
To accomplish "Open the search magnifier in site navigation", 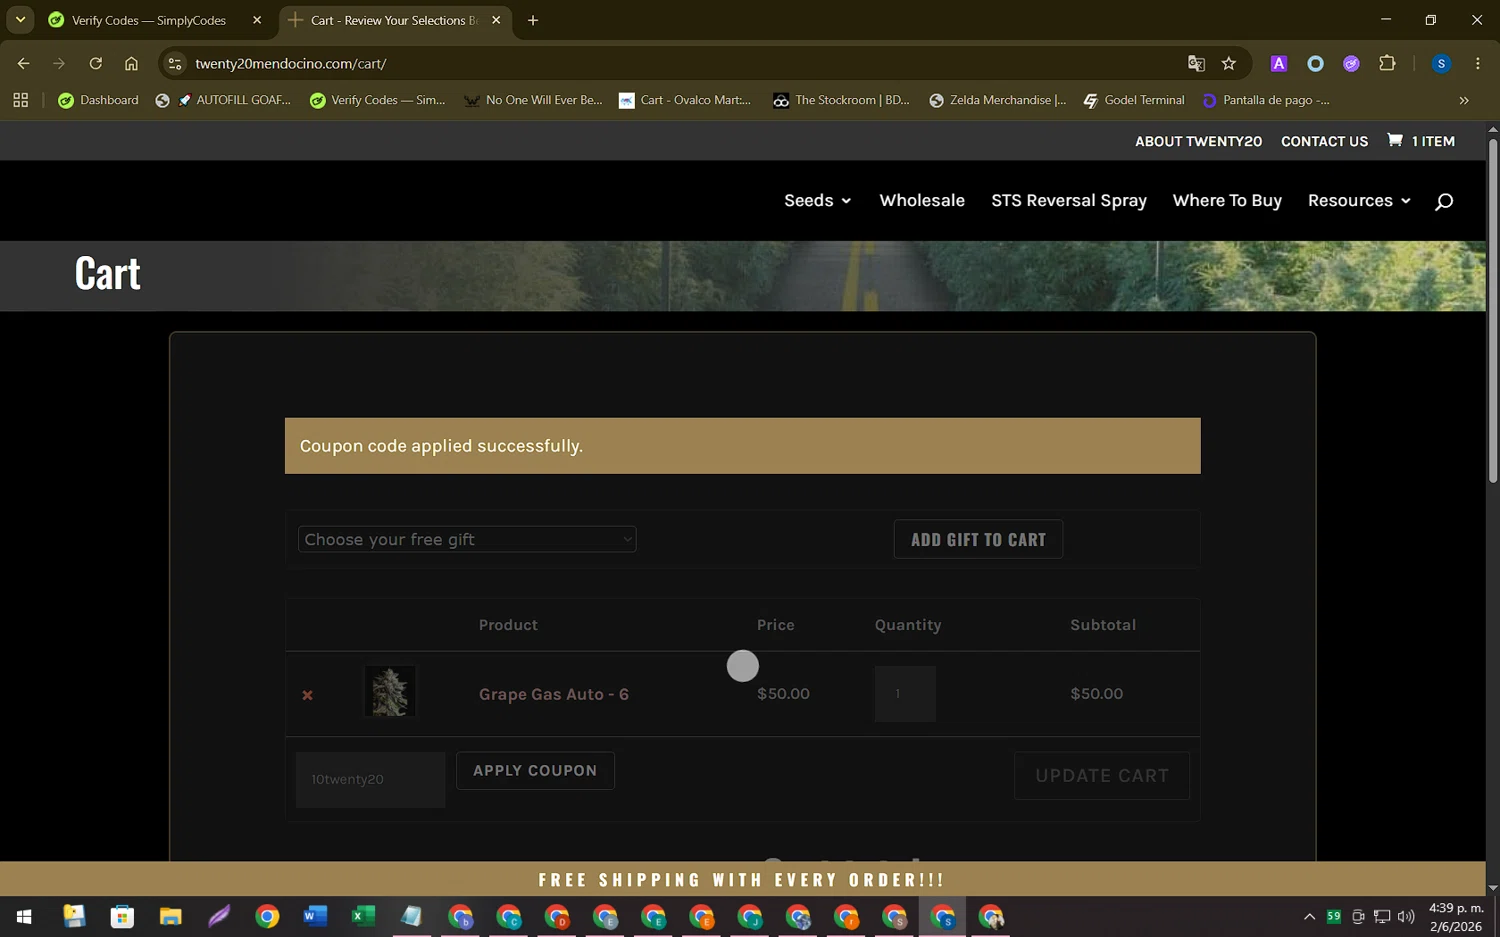I will (1443, 202).
